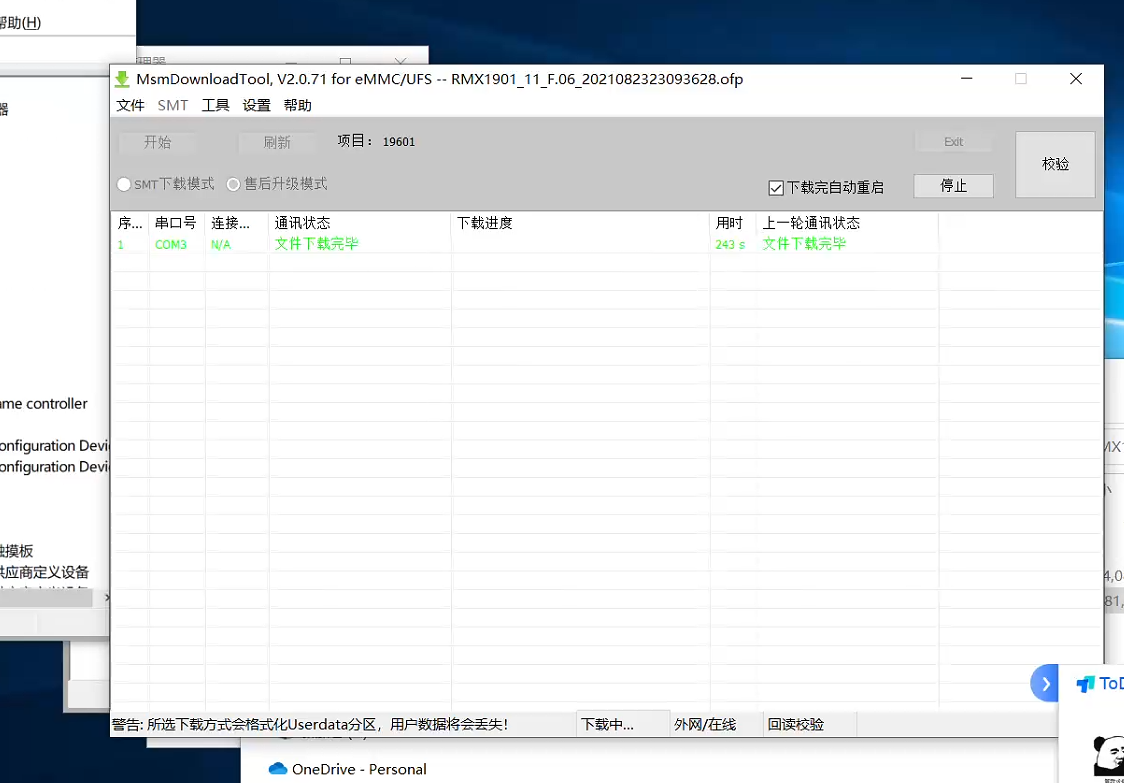Click the green MsmDownloadTool title bar icon
This screenshot has height=783, width=1124.
click(x=123, y=79)
